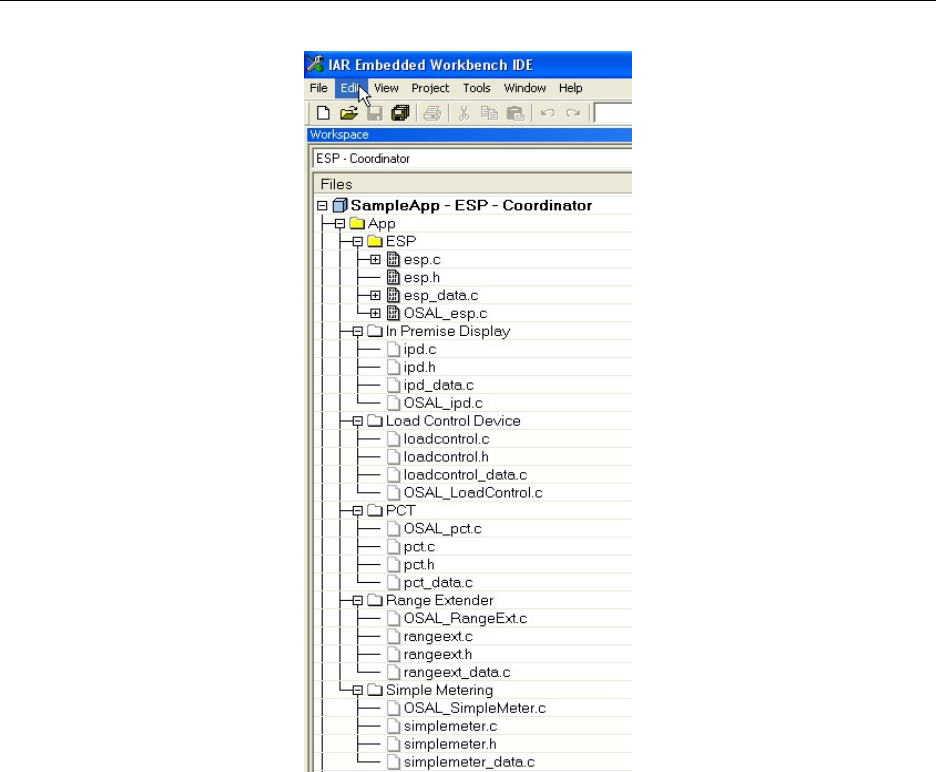Screen dimensions: 936x772
Task: Select the OSAL_ipd.c file
Action: tap(443, 403)
